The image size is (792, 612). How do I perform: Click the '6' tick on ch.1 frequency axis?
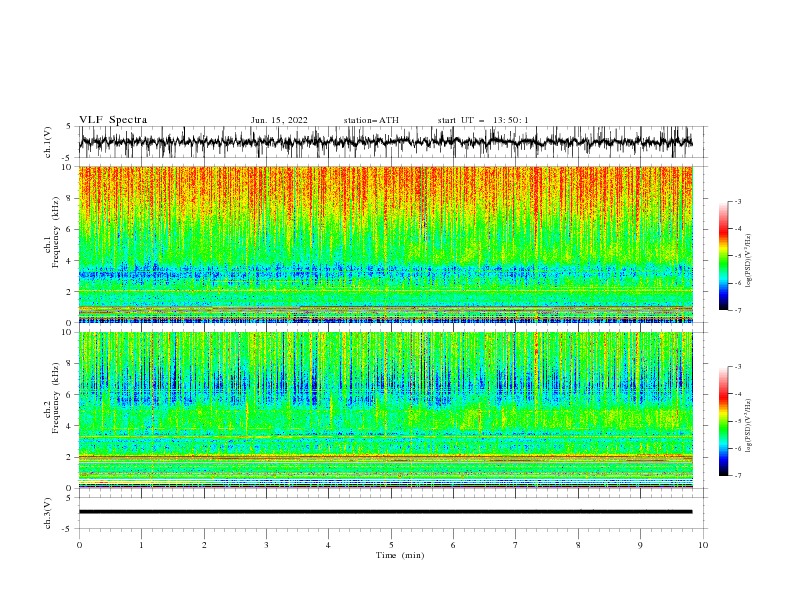click(x=71, y=229)
